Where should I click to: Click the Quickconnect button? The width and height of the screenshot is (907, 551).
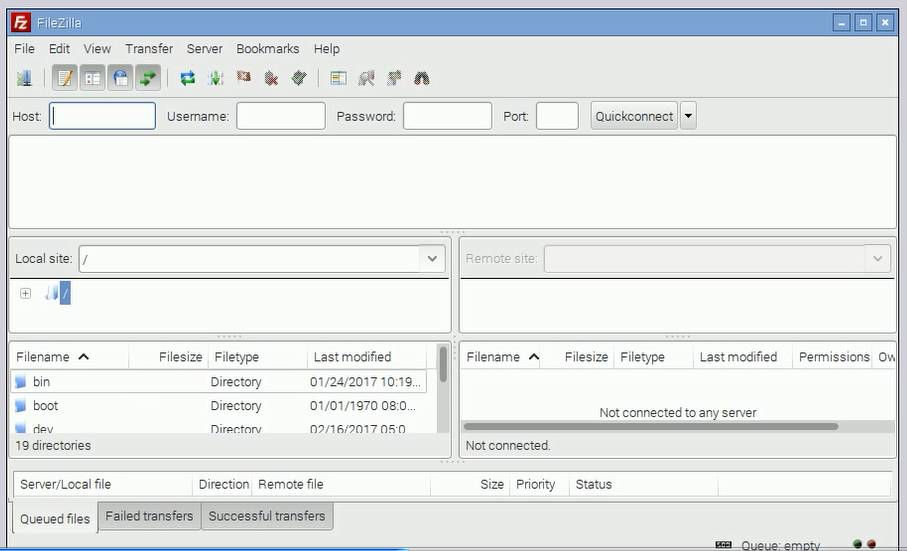(634, 116)
